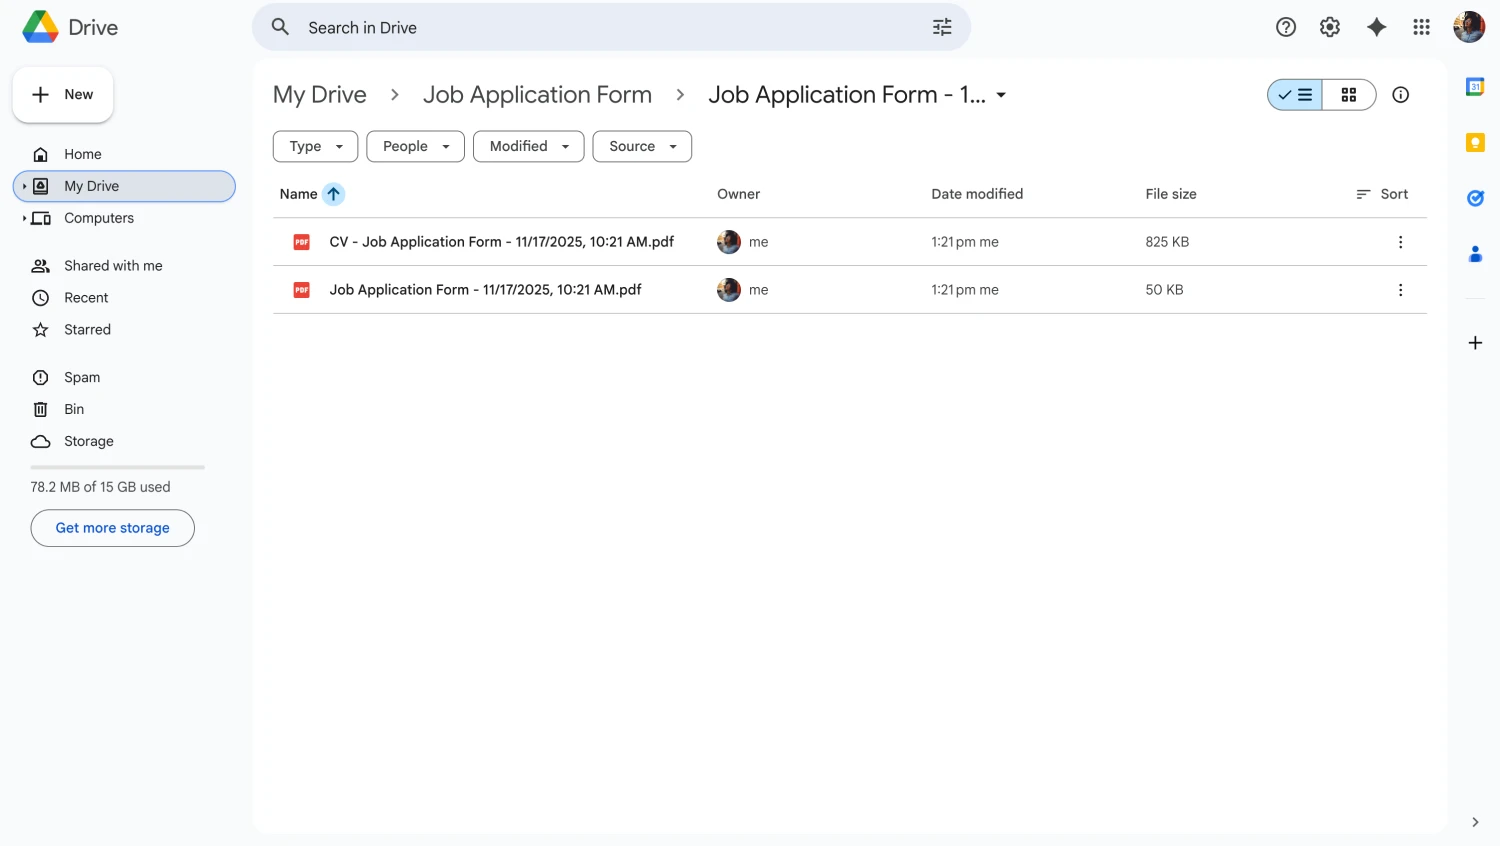Open the Modified filter dropdown
The height and width of the screenshot is (846, 1500).
coord(528,146)
